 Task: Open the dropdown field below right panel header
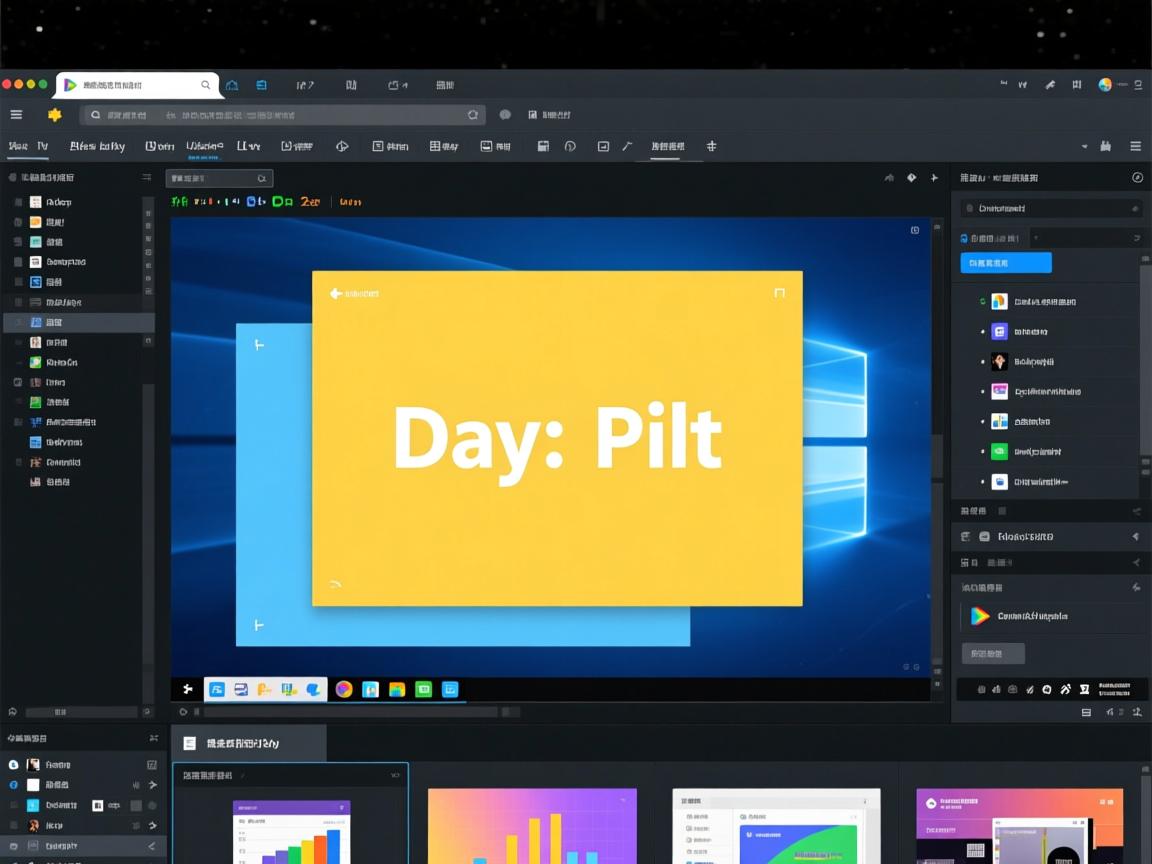point(1050,208)
